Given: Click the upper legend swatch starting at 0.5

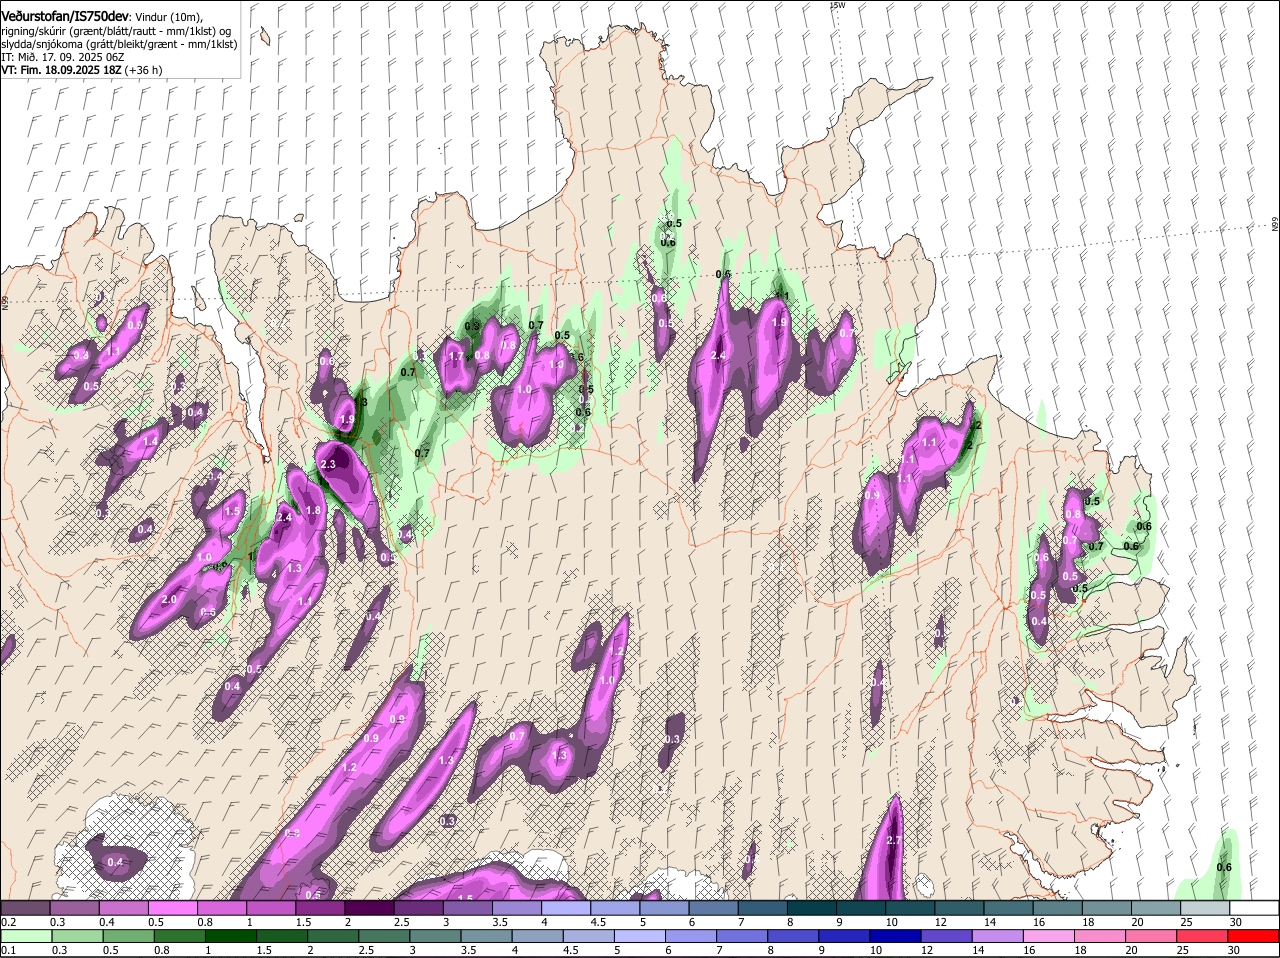Looking at the screenshot, I should [x=172, y=908].
